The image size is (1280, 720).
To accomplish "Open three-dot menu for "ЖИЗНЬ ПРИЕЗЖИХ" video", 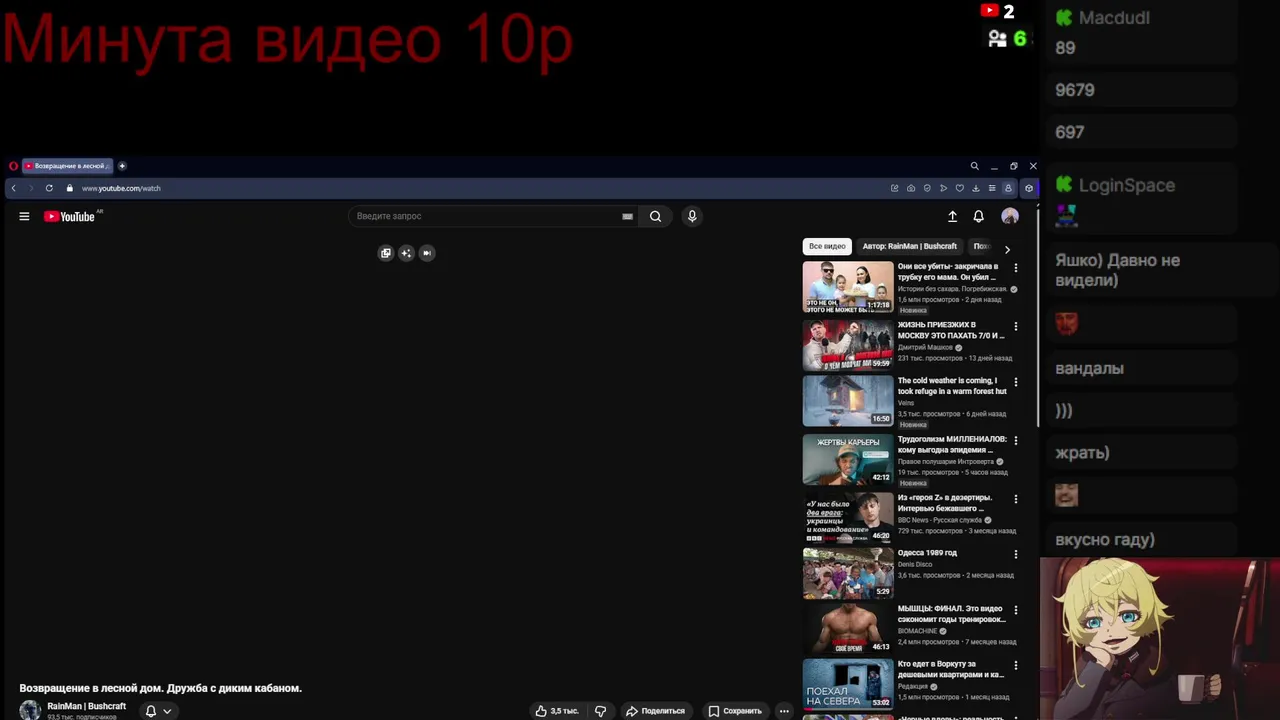I will coord(1016,326).
